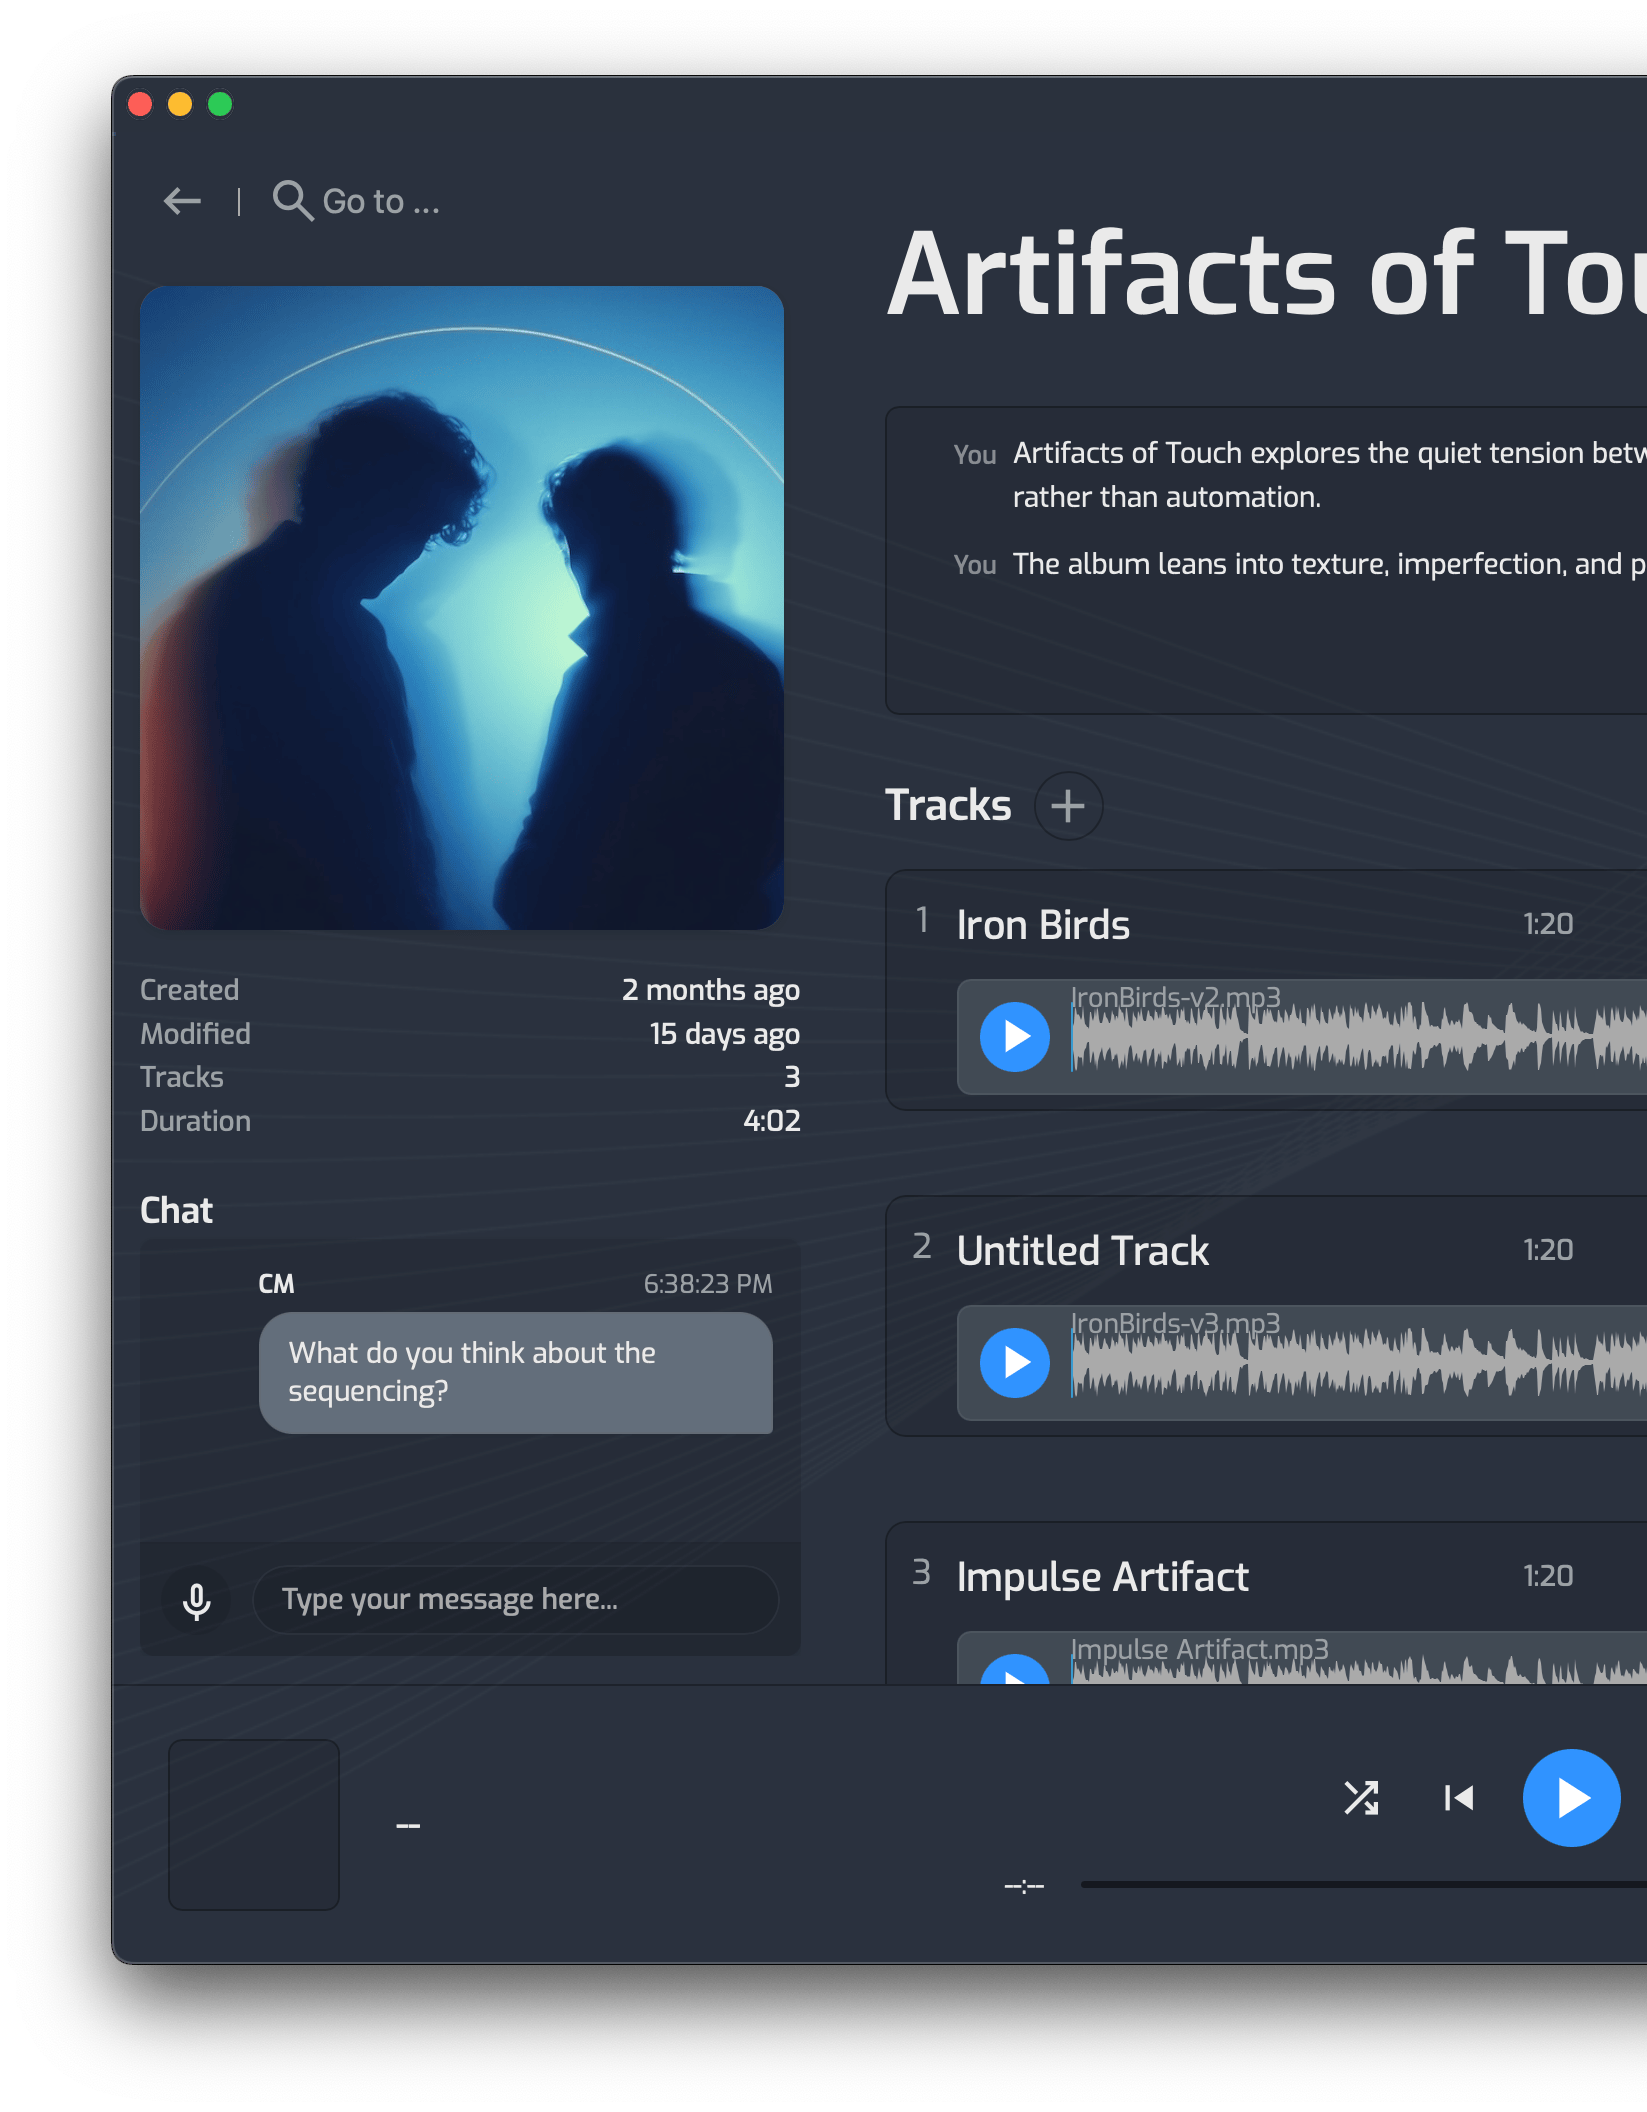
Task: Play the IronBirds-v2.mp3 audio
Action: 1014,1037
